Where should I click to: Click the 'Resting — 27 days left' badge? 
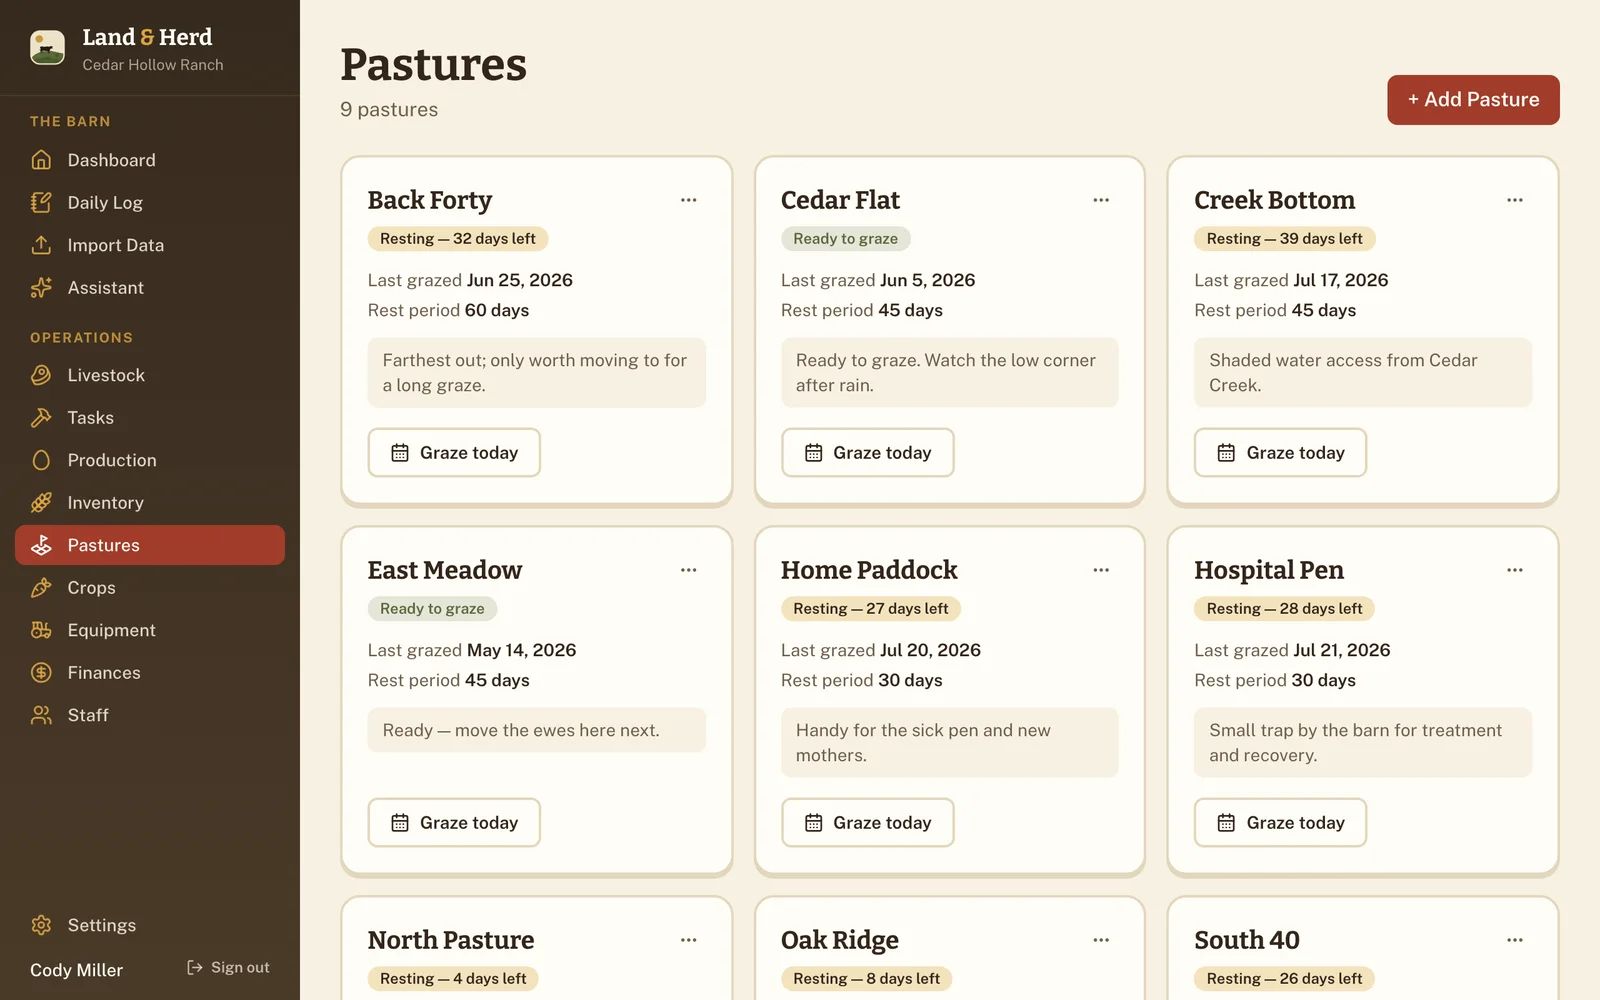tap(871, 609)
